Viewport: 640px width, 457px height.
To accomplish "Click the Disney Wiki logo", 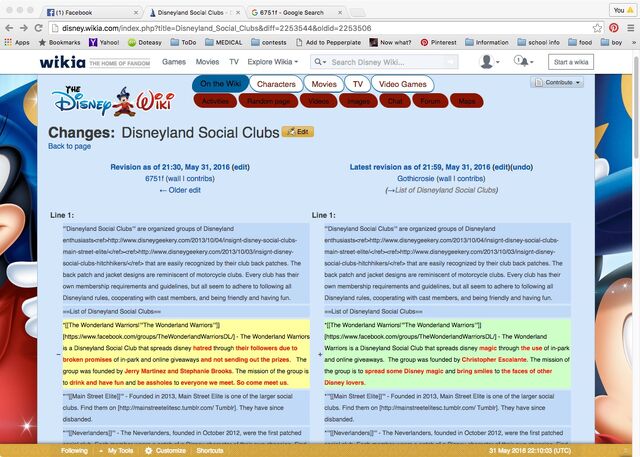I will click(x=113, y=100).
